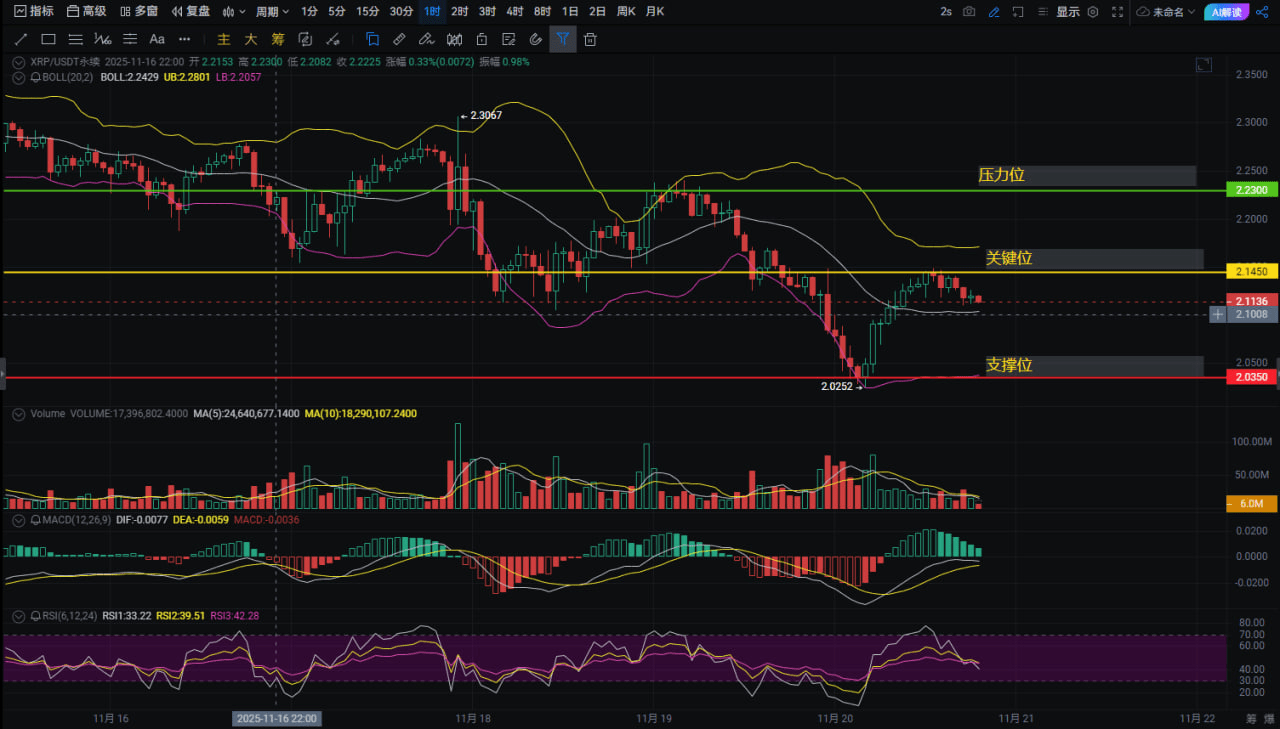The width and height of the screenshot is (1280, 729).
Task: Select the ruler measurement tool
Action: click(x=398, y=39)
